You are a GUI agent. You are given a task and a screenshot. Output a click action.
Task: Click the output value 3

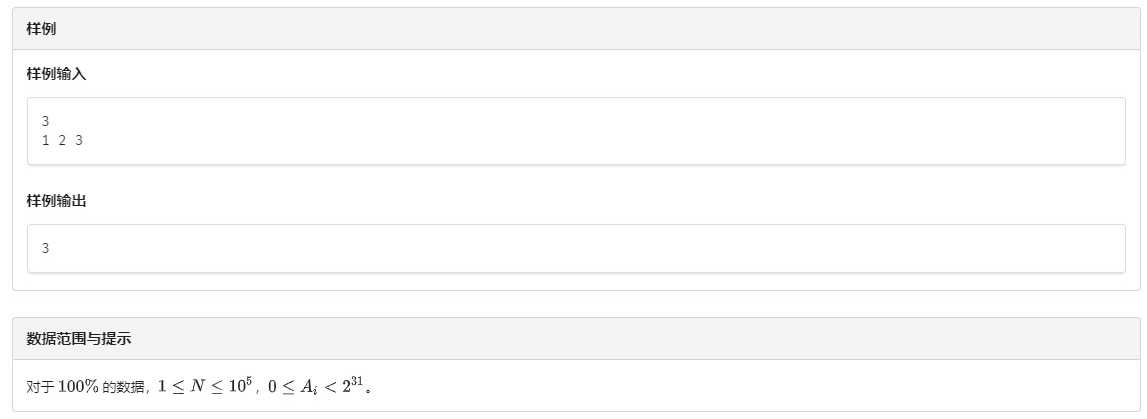pos(45,249)
